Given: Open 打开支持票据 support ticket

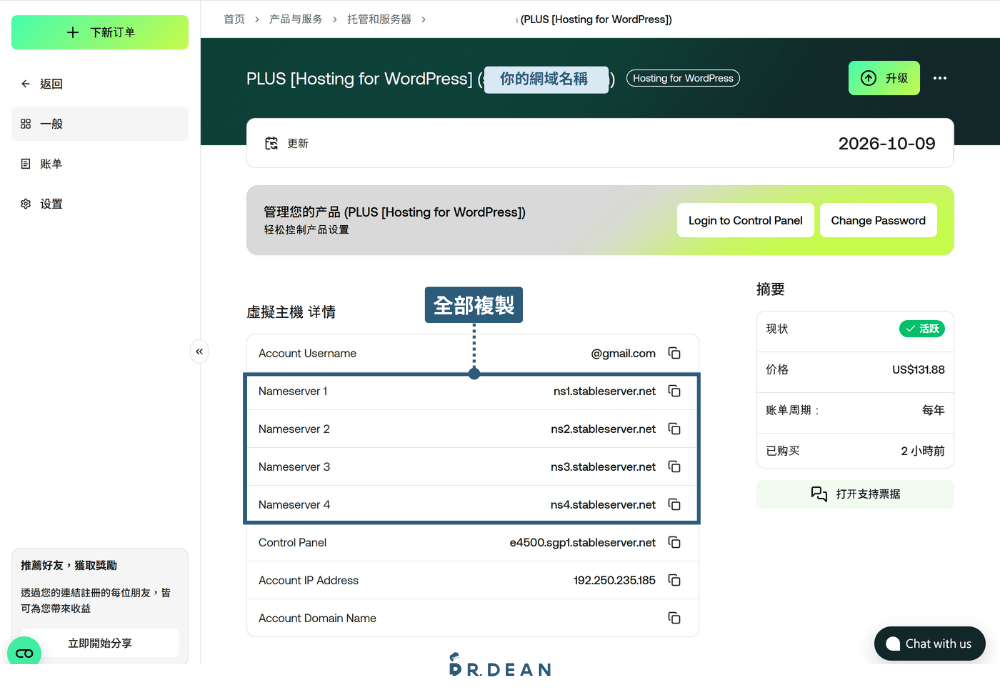Looking at the screenshot, I should tap(855, 493).
